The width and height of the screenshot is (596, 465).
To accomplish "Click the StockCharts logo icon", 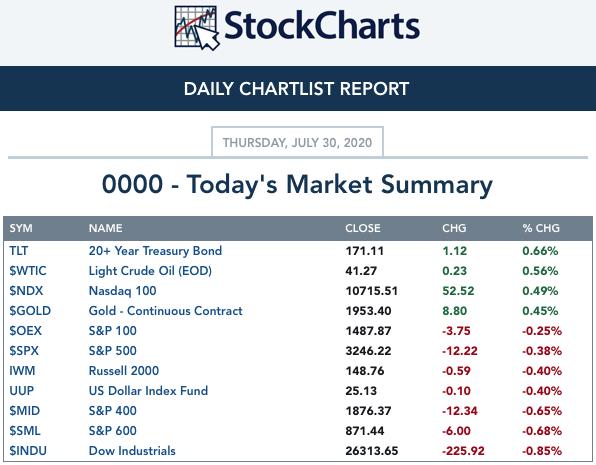I will pos(197,28).
